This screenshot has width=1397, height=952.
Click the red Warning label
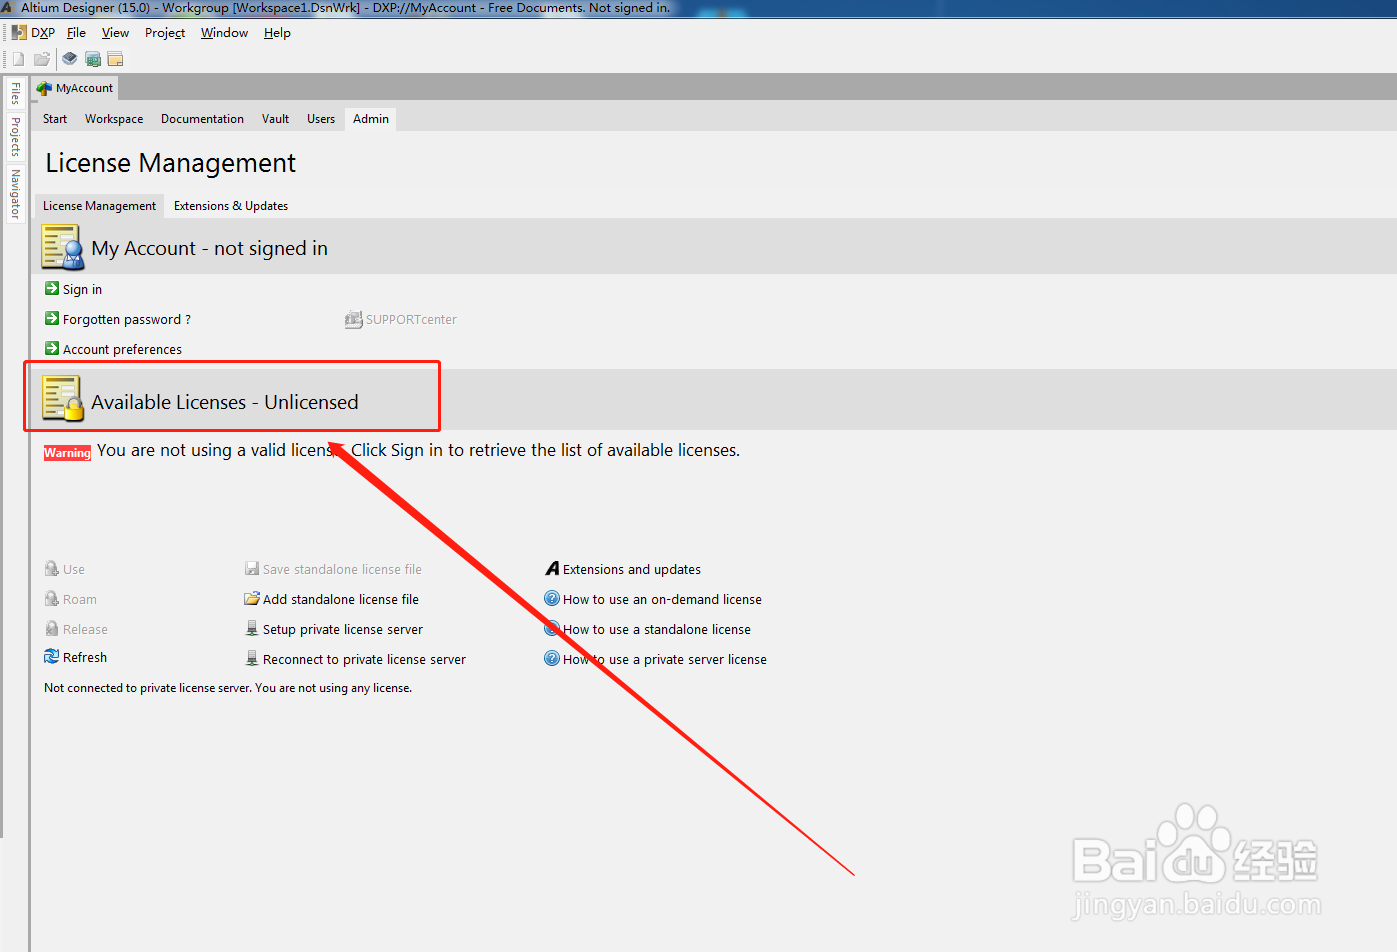point(67,453)
